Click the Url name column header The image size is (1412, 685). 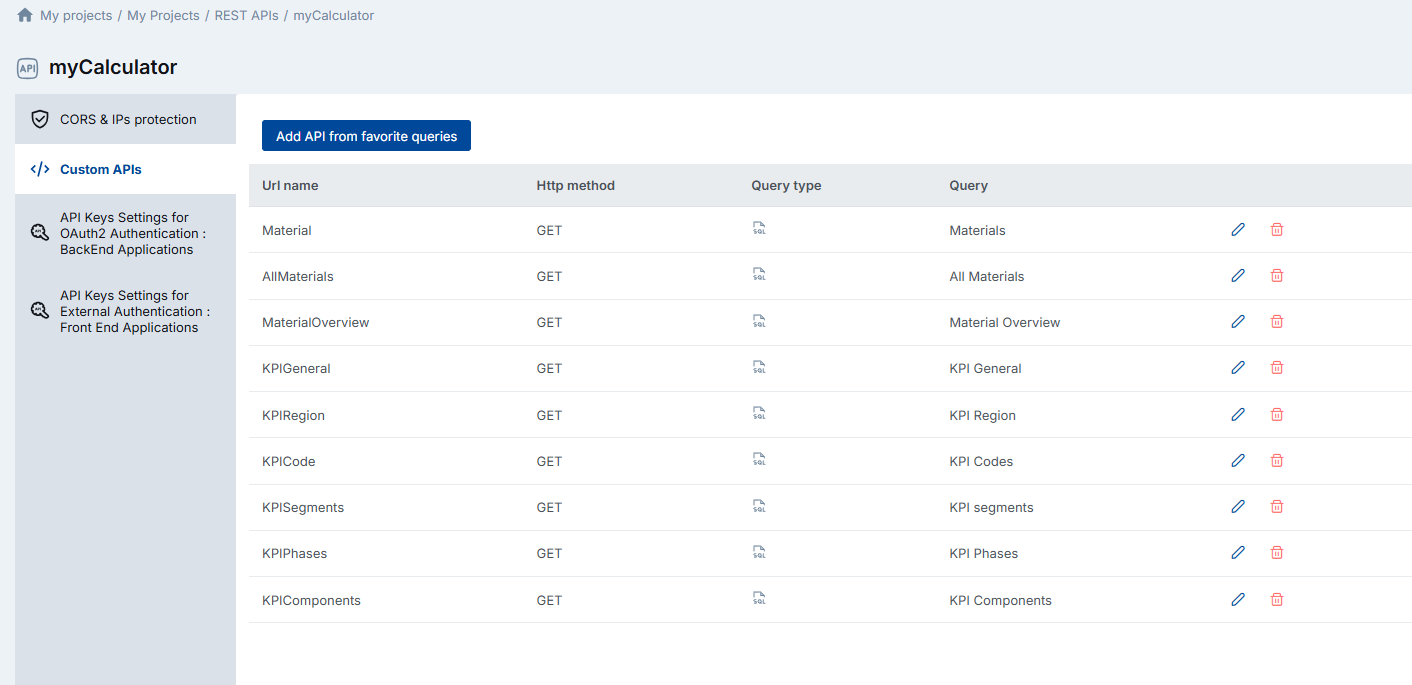(290, 185)
